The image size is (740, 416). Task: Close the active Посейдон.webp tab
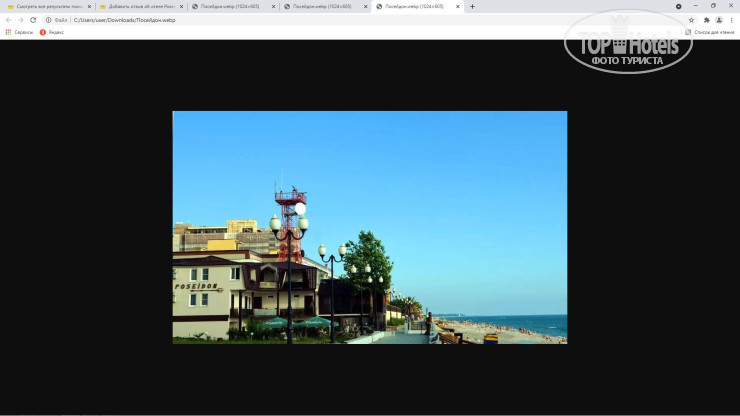[x=458, y=6]
